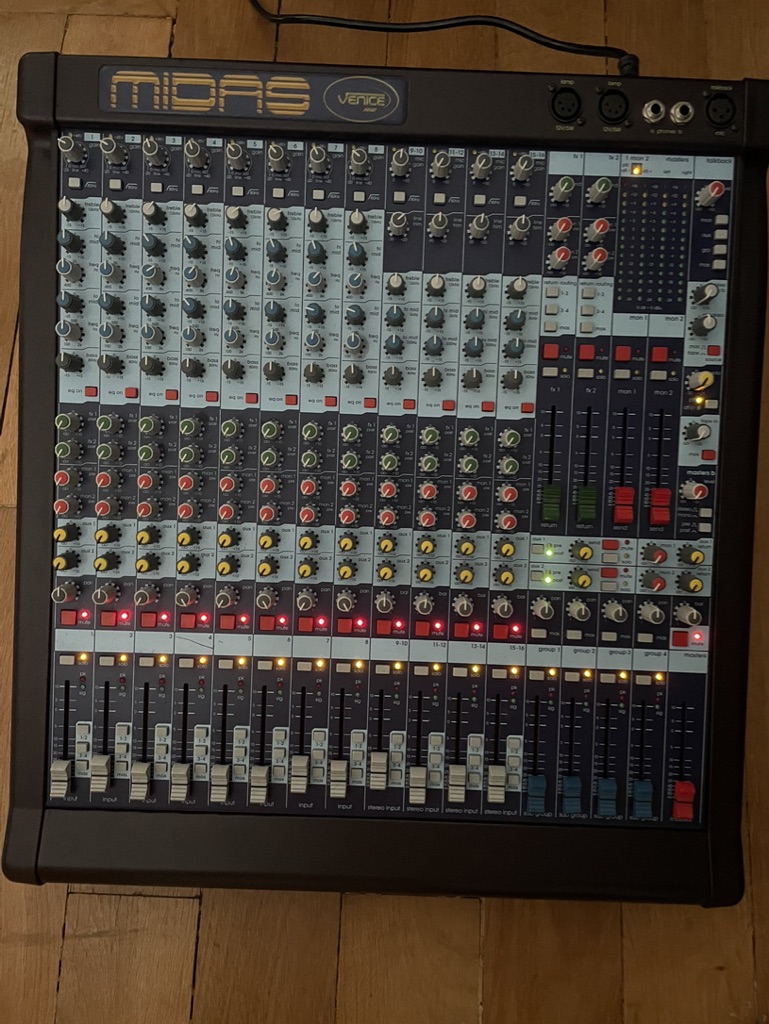Route fx 2 return to 3-4
The height and width of the screenshot is (1024, 769).
588,312
